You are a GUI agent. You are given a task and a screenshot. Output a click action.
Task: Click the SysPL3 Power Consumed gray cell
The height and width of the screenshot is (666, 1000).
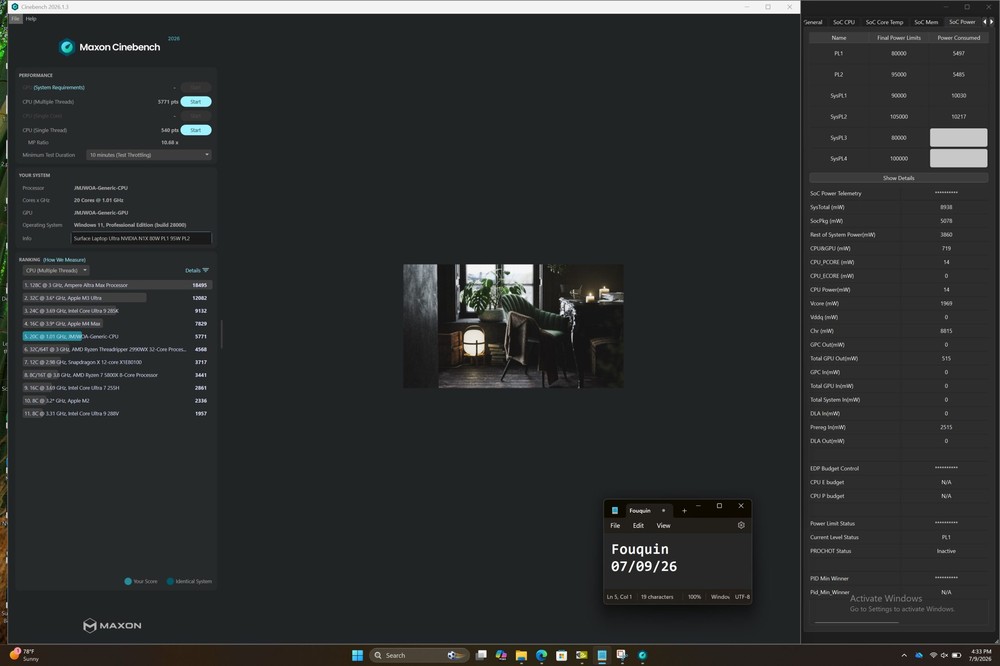[958, 137]
